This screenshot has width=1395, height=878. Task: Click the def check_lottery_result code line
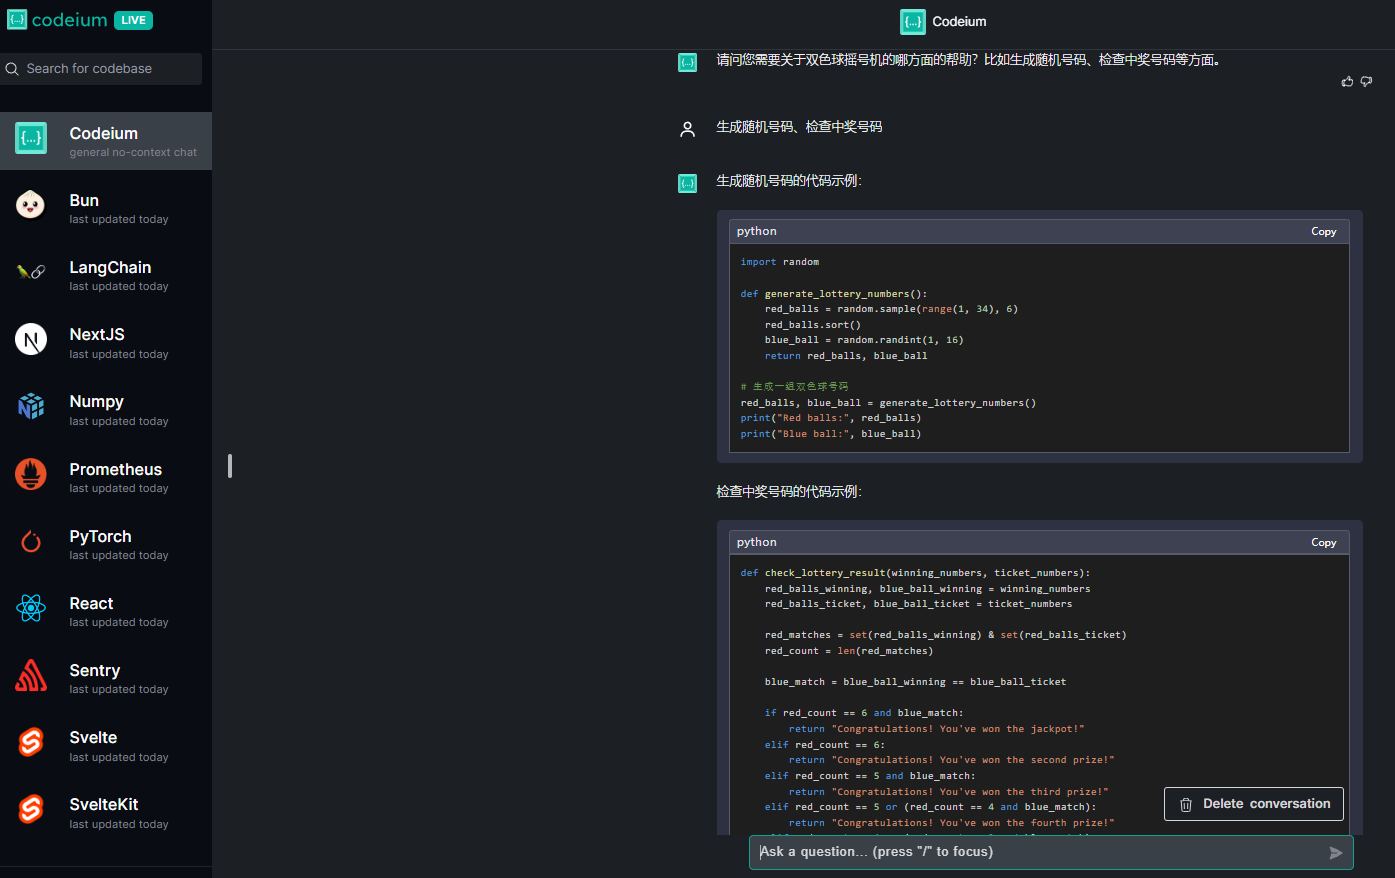click(x=915, y=573)
